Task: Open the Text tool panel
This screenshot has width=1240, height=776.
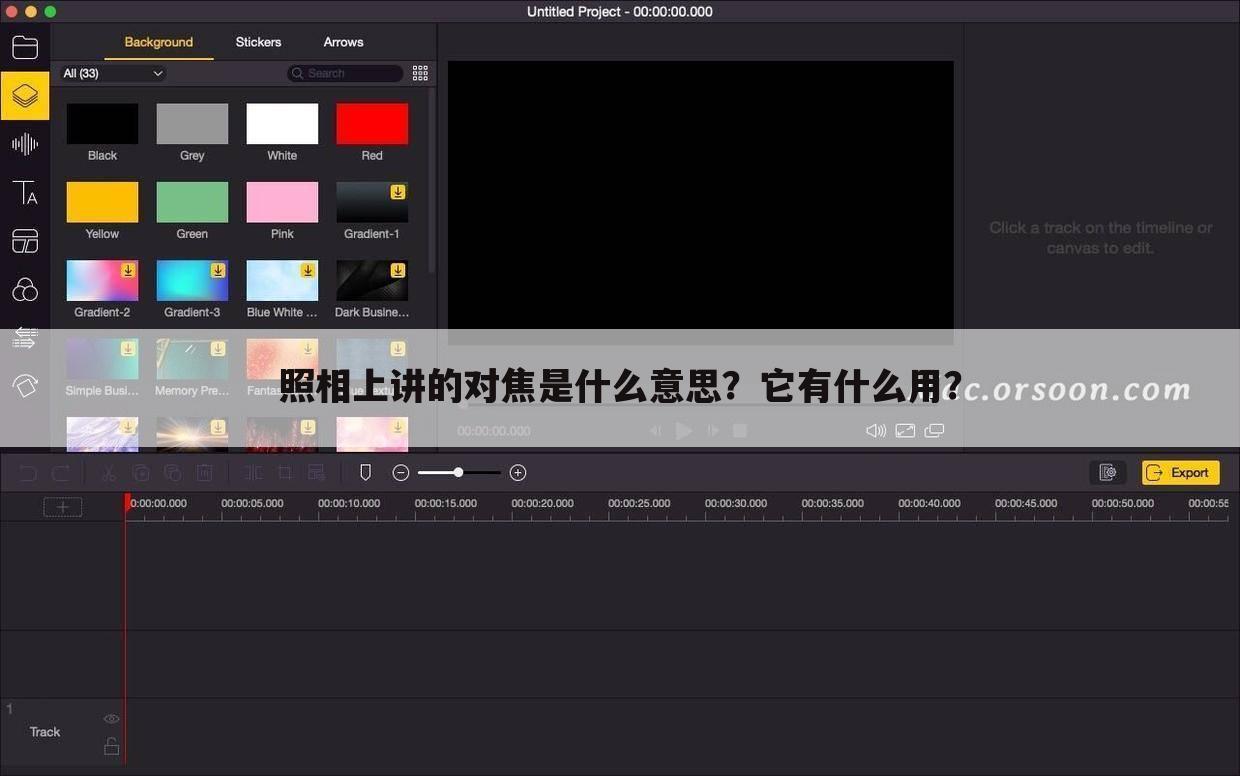Action: (x=25, y=193)
